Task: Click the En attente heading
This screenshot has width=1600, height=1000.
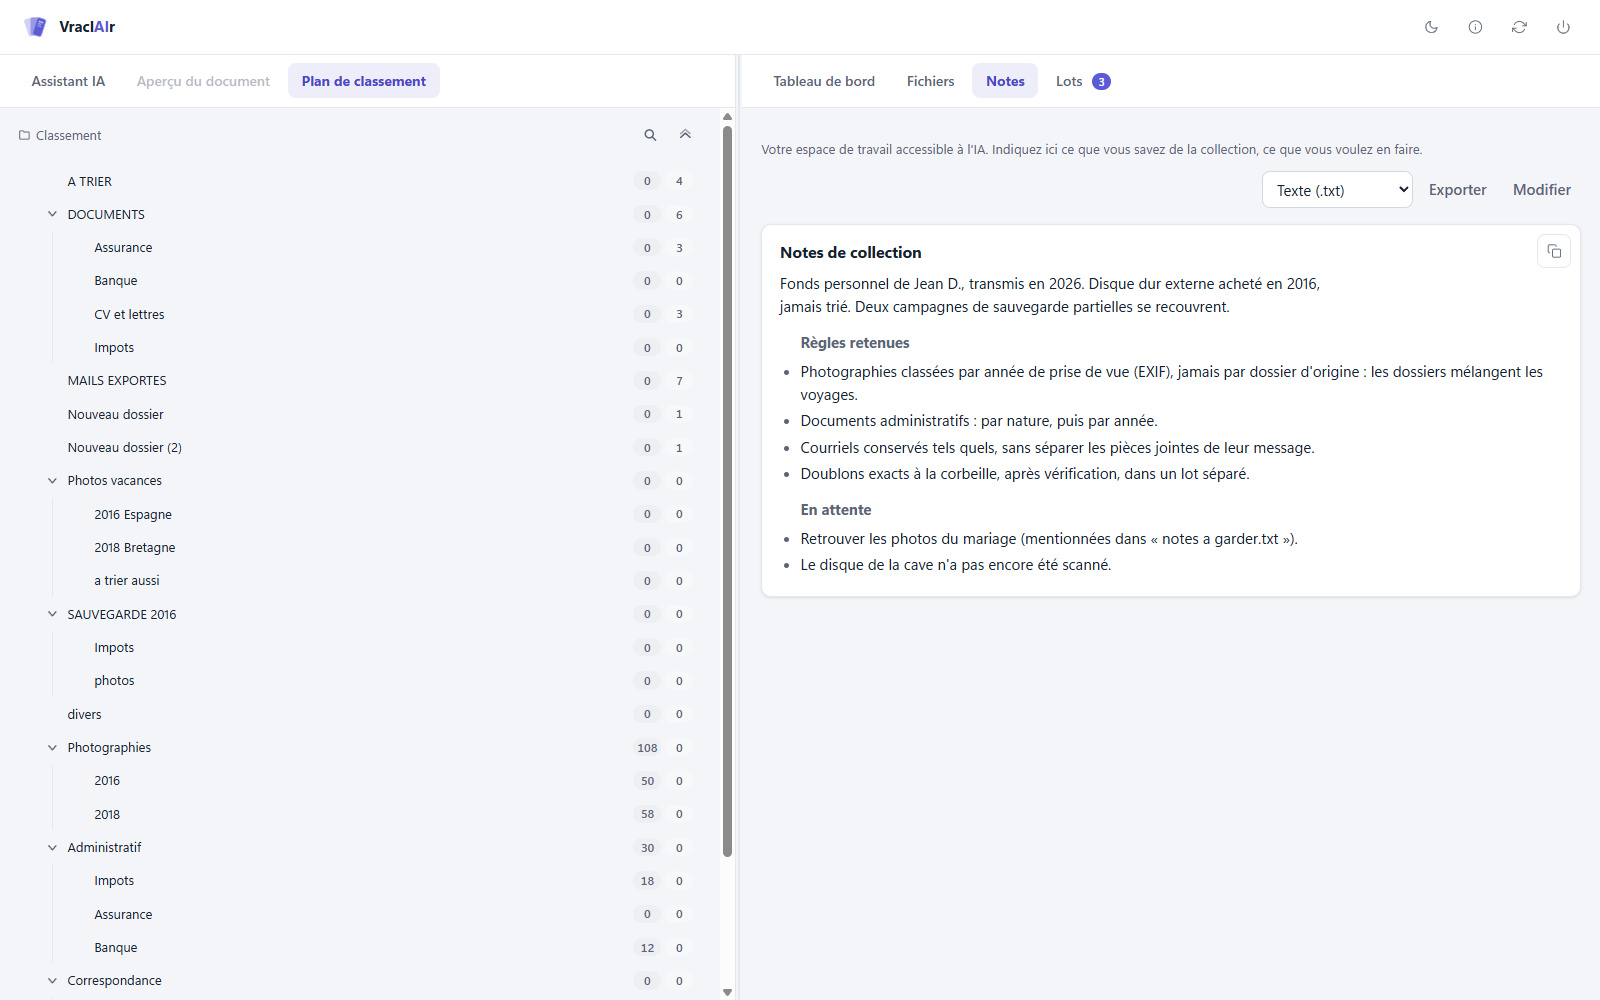Action: [x=836, y=510]
